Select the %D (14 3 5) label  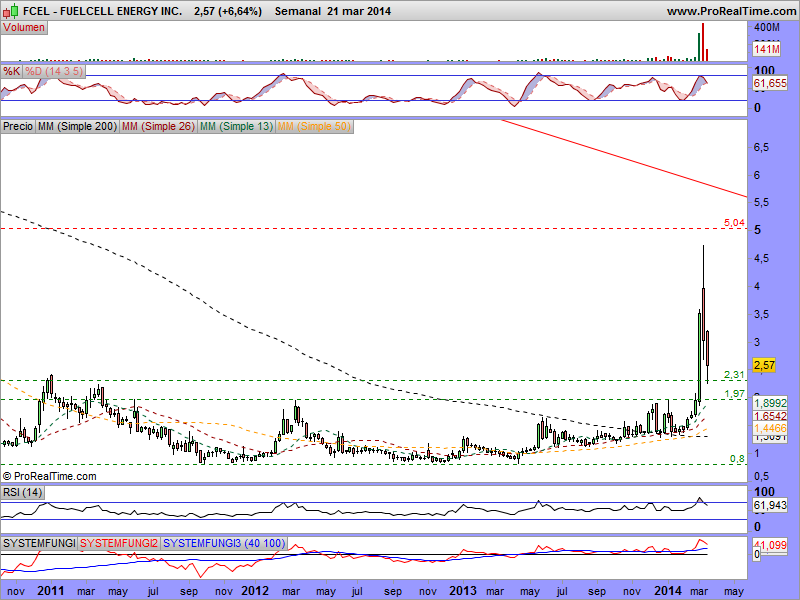pos(54,71)
